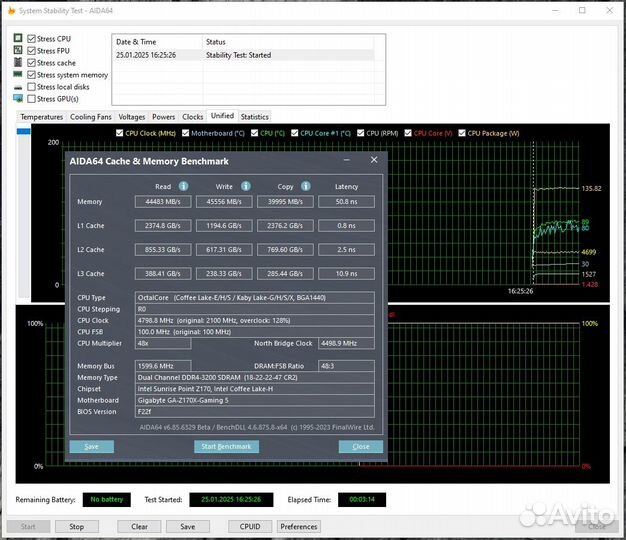Select the Unified tab
This screenshot has height=540, width=626.
[x=222, y=116]
